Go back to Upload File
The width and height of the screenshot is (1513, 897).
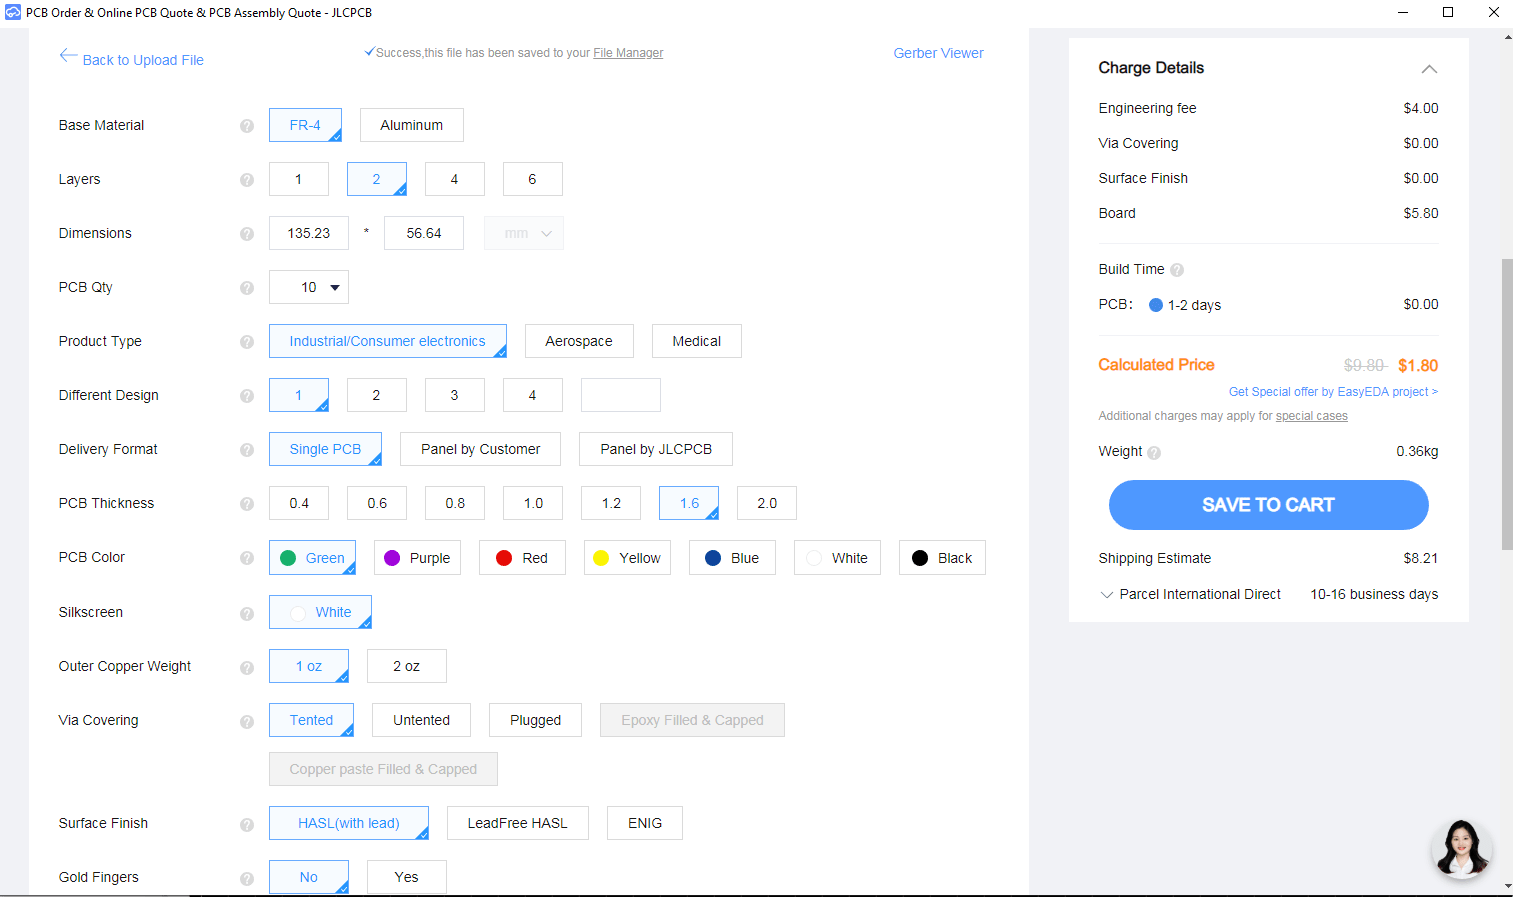(x=132, y=60)
